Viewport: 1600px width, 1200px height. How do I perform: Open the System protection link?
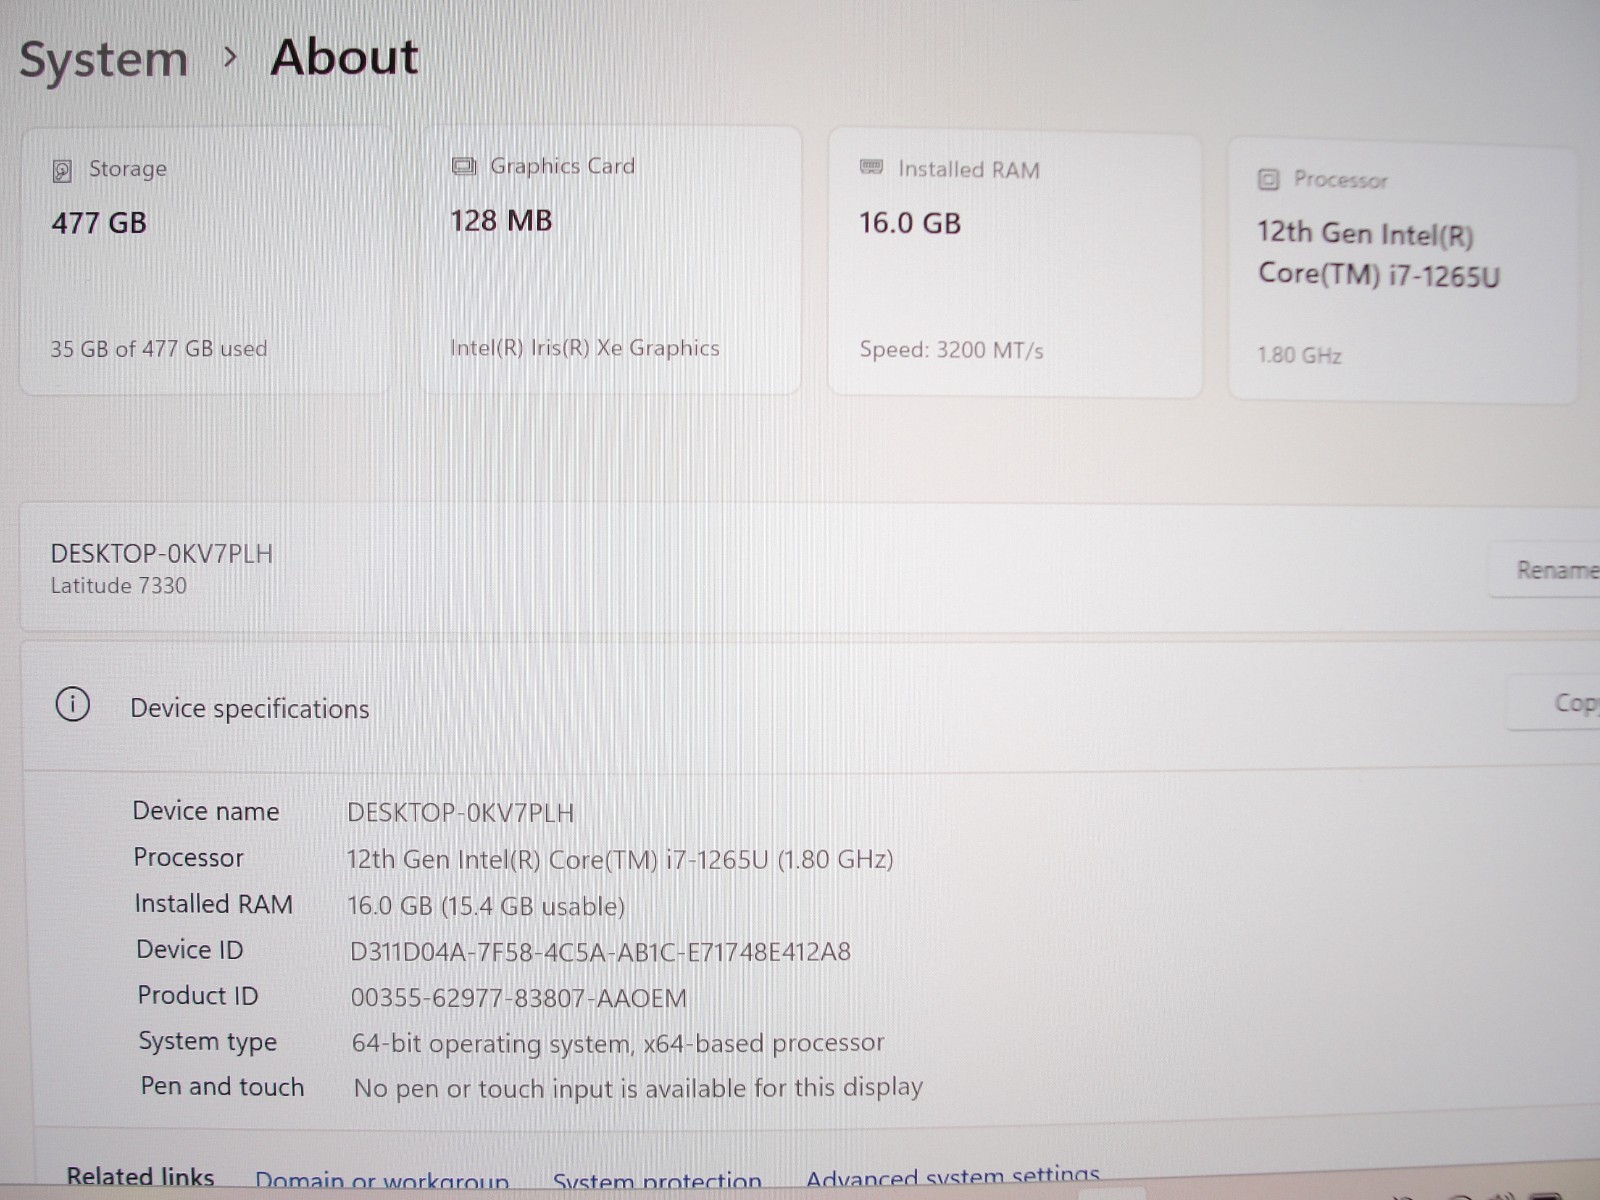click(x=657, y=1182)
